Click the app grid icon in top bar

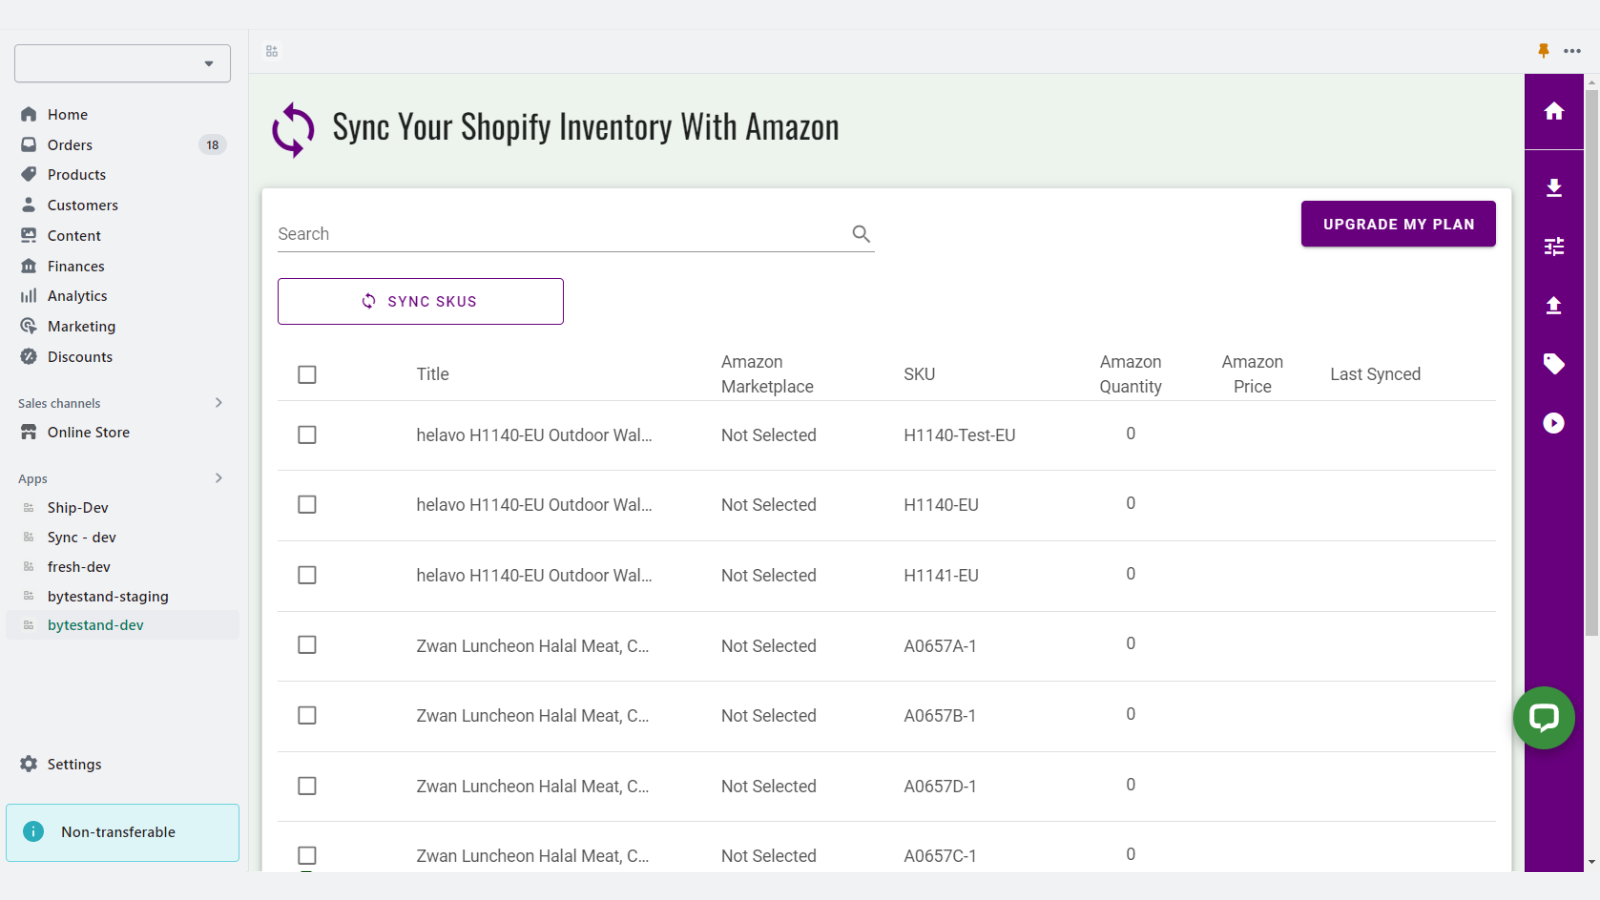[272, 51]
